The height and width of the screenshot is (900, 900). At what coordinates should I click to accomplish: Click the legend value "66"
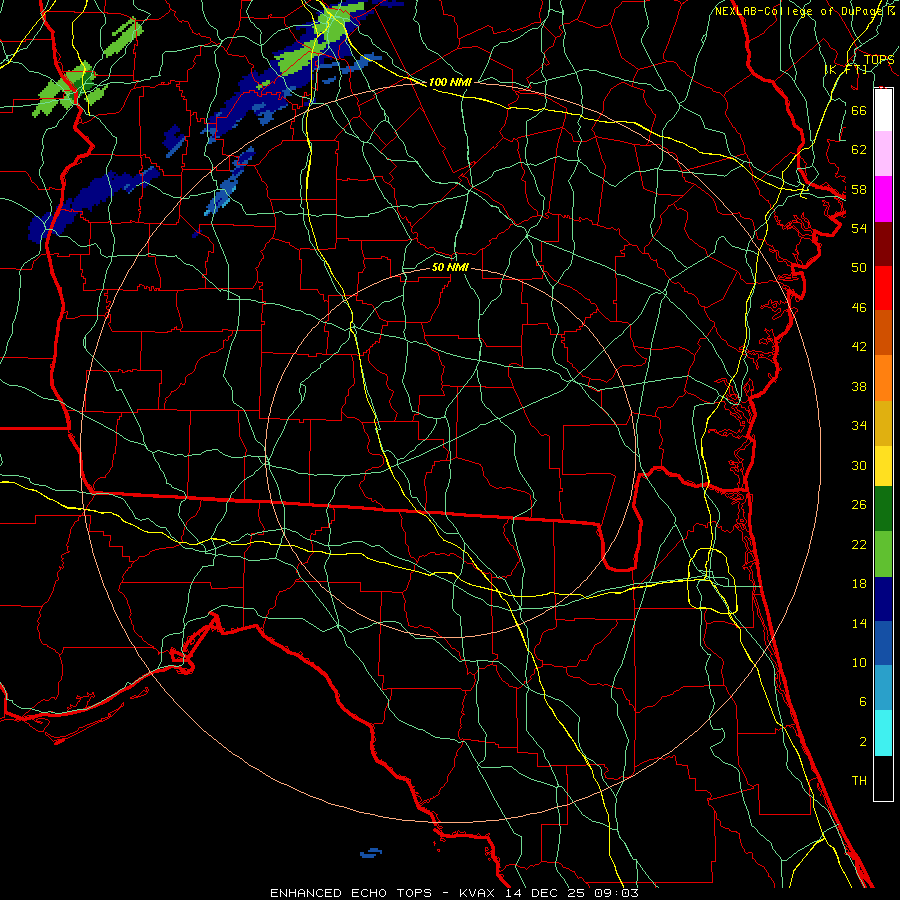point(859,110)
